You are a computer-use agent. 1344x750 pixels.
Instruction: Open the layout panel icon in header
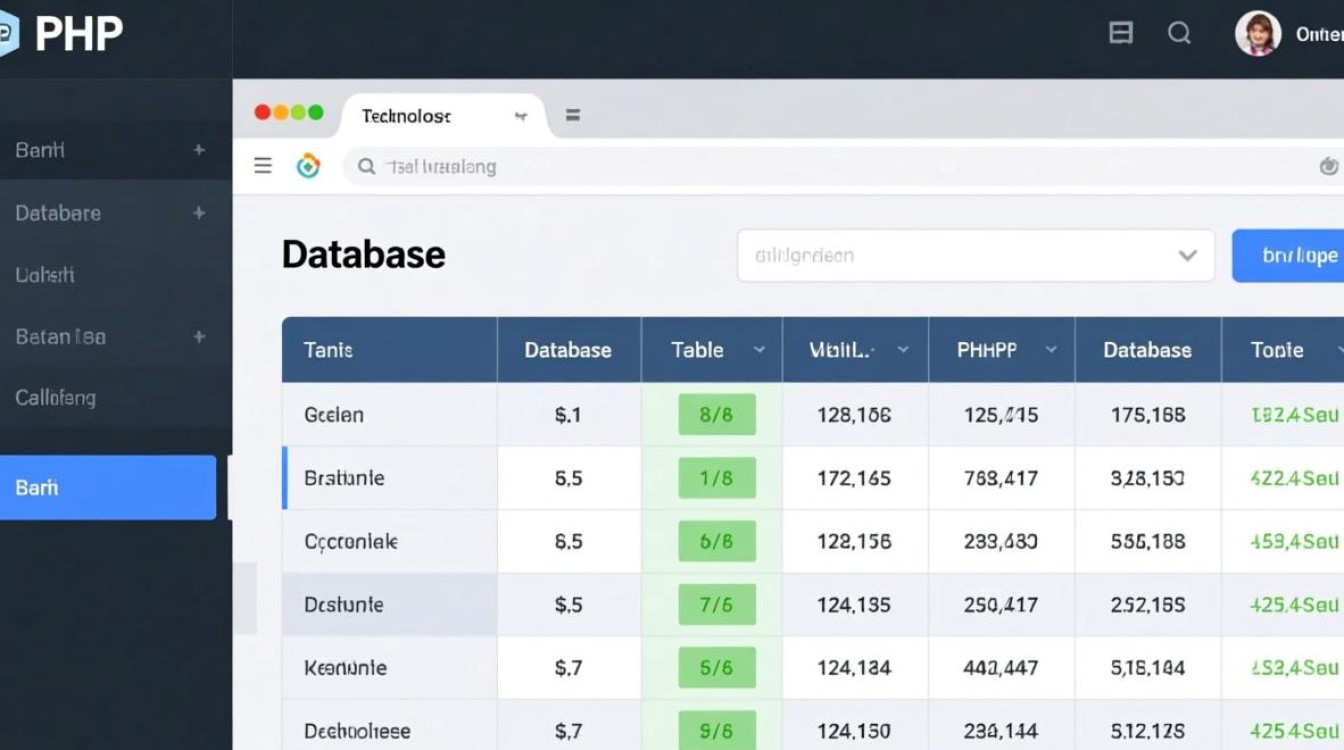(1121, 33)
